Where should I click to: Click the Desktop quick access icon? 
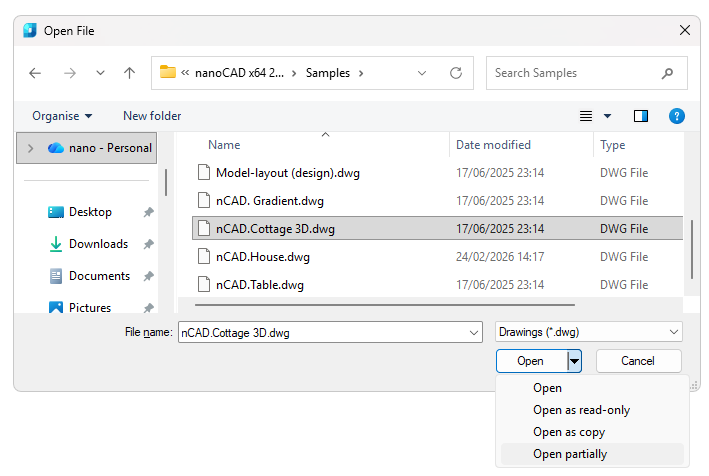tap(56, 212)
